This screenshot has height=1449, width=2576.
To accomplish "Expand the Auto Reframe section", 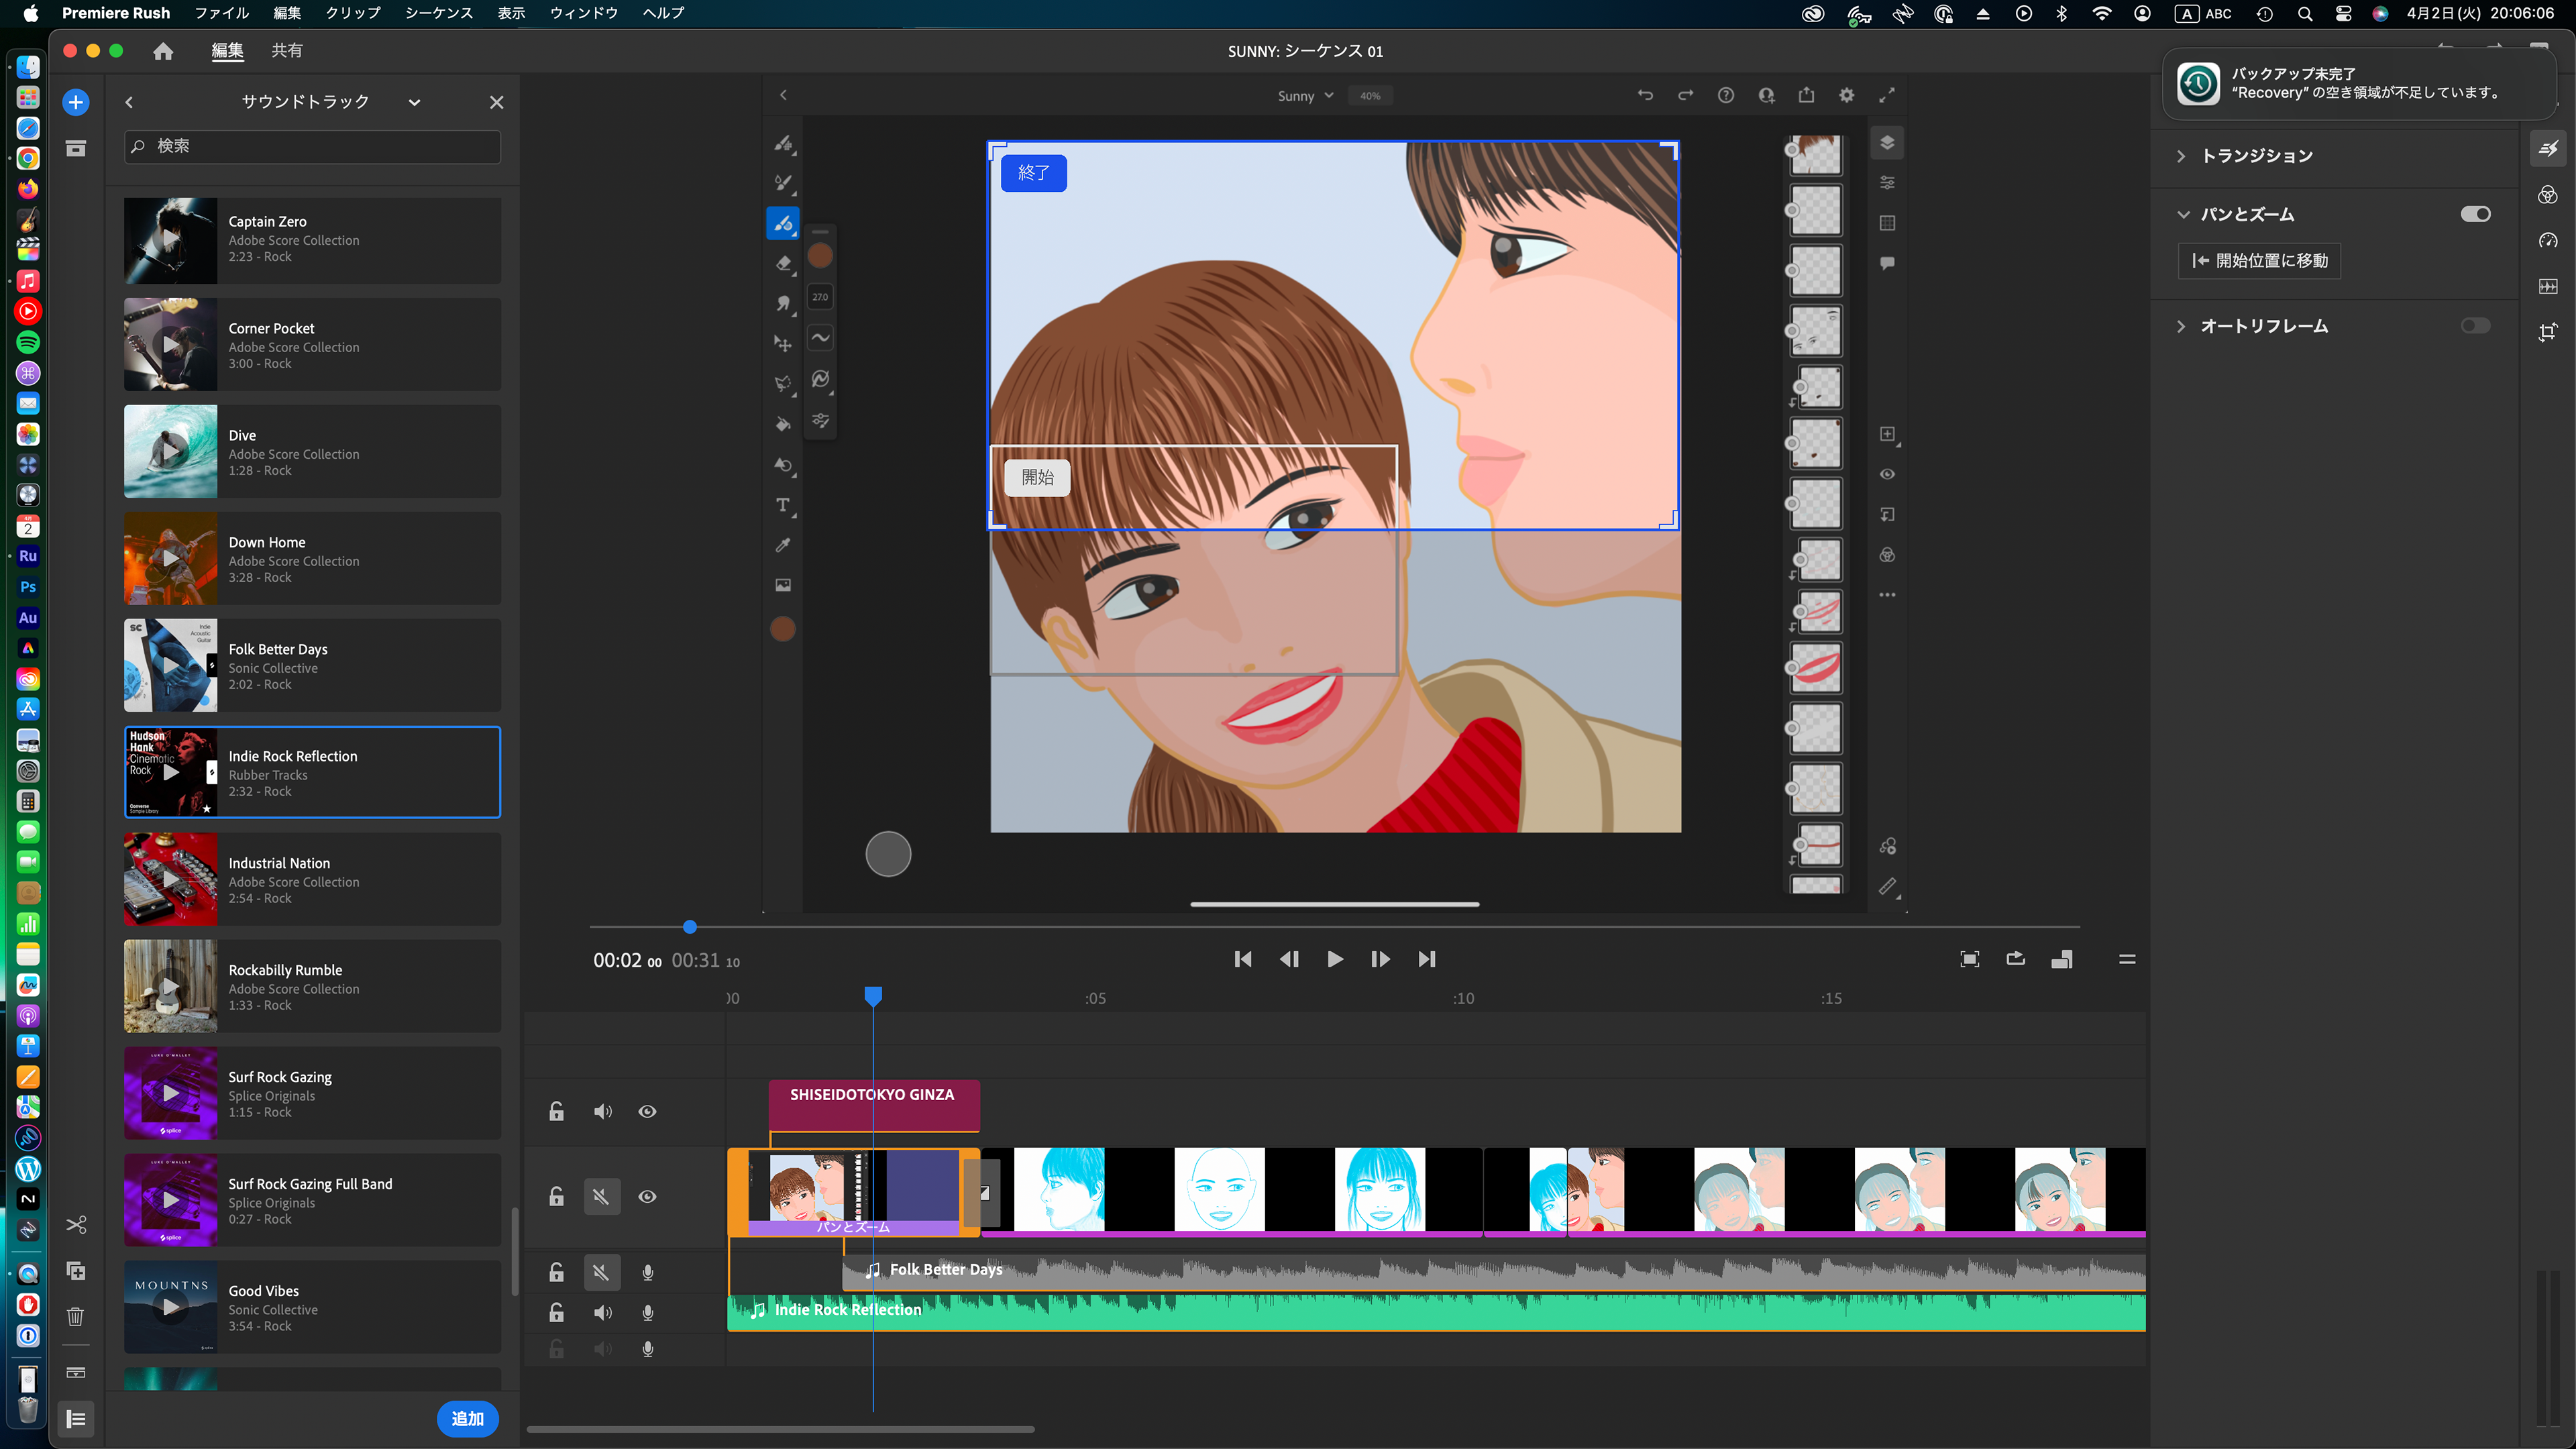I will coord(2181,326).
